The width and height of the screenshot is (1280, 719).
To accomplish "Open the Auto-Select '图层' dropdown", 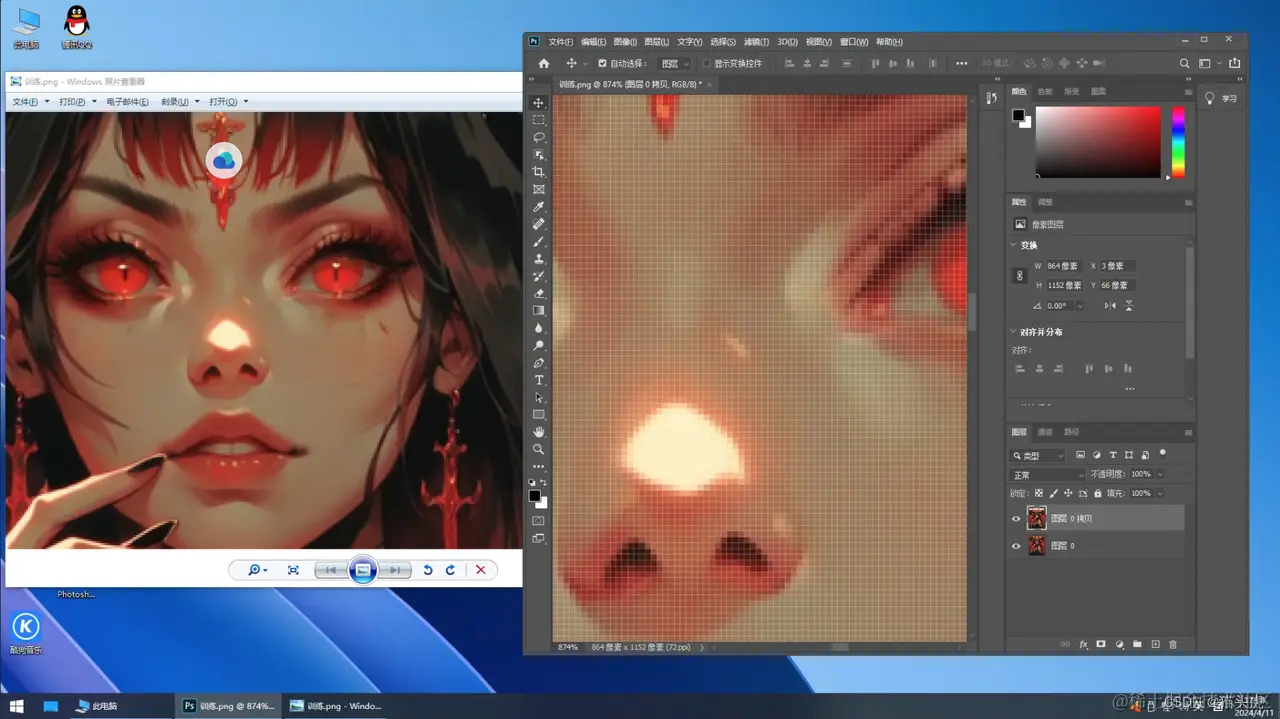I will coord(674,63).
